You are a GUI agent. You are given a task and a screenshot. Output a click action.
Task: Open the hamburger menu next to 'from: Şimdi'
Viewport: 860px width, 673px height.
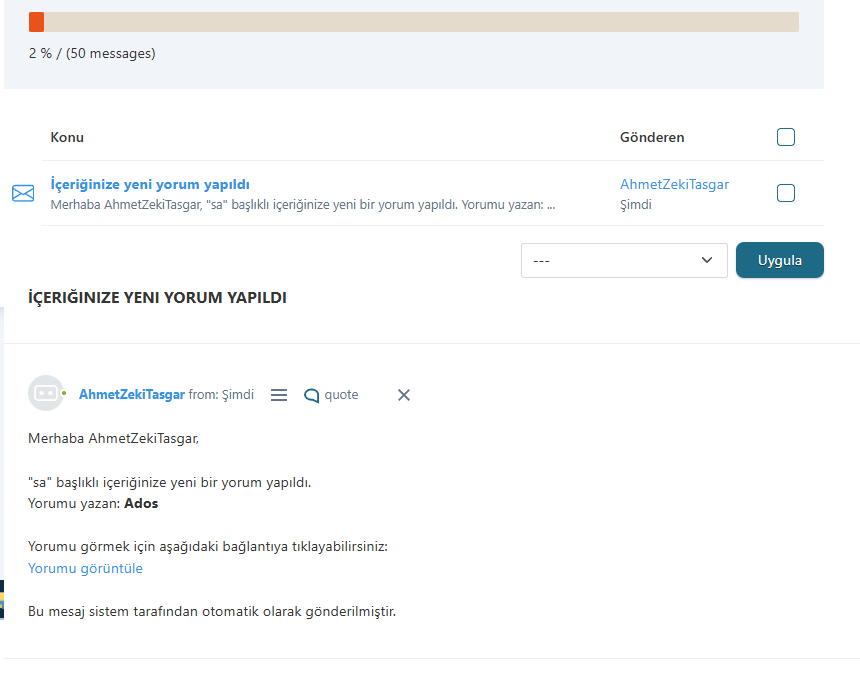(x=279, y=395)
